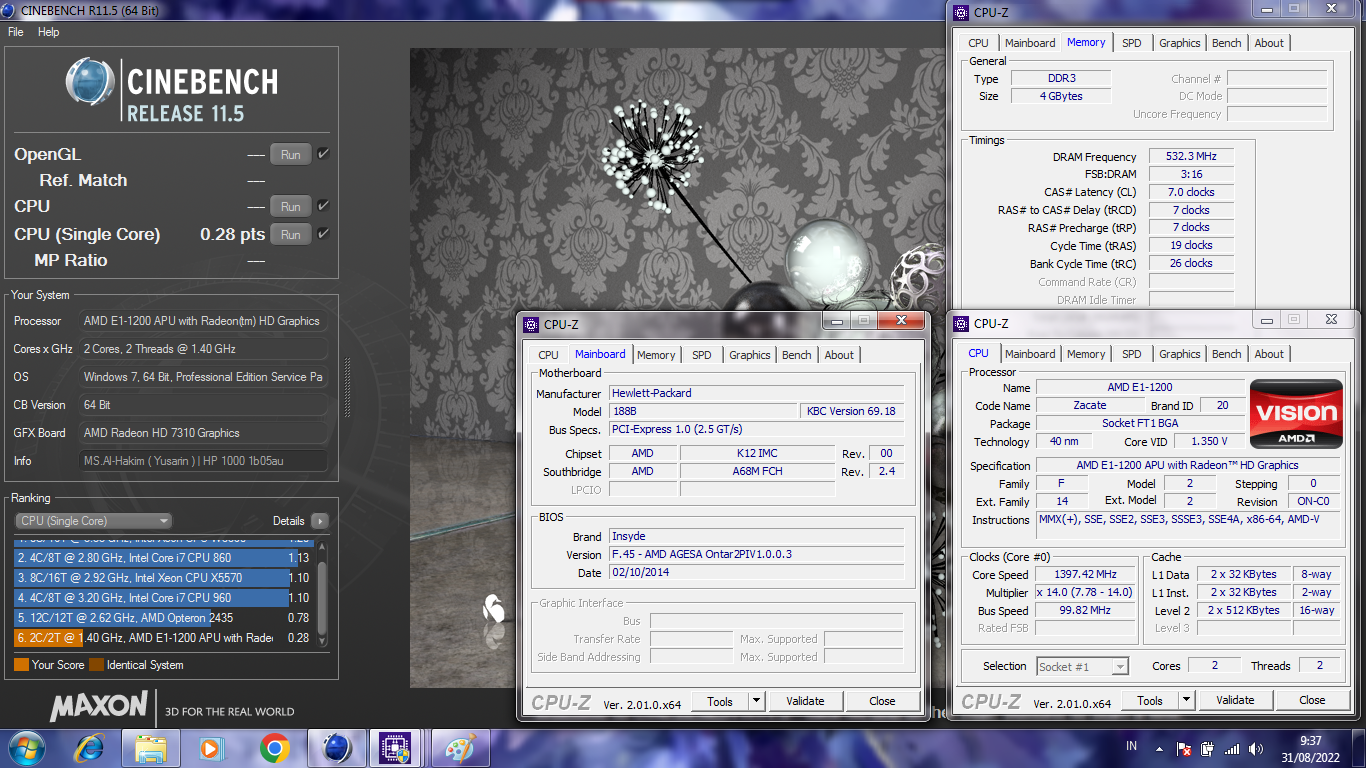Open the network signal tray icon
Viewport: 1366px width, 768px height.
click(x=1232, y=748)
